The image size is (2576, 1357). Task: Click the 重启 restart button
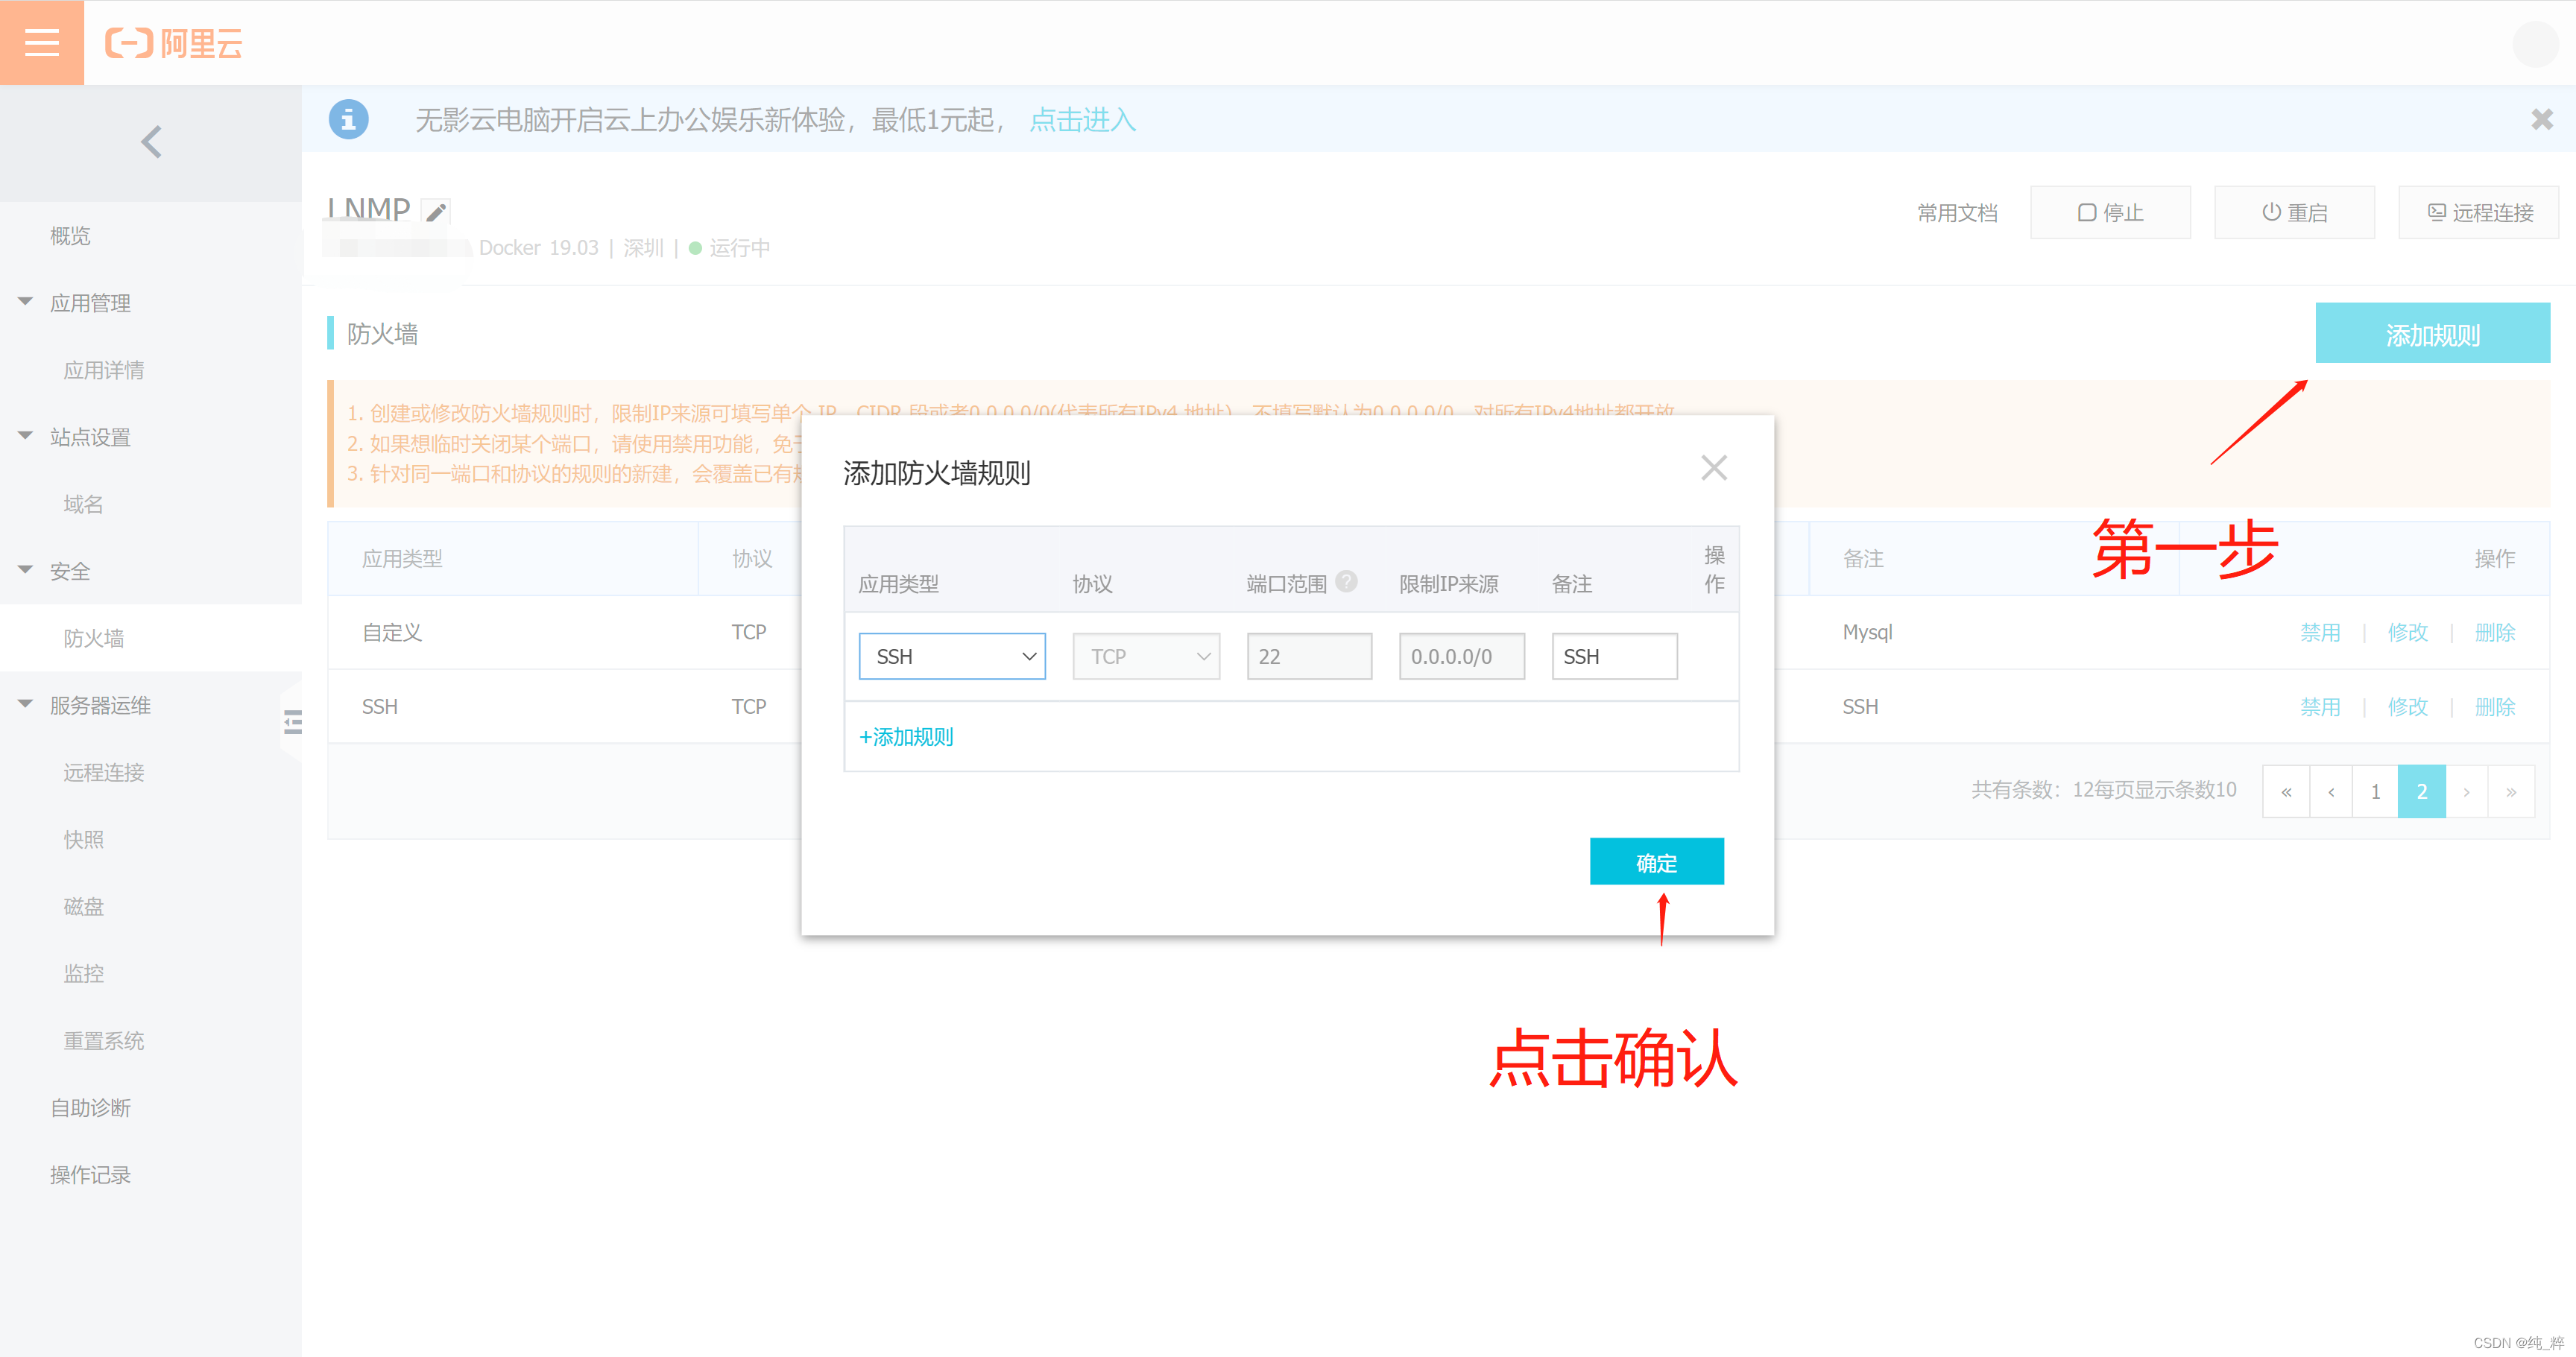pyautogui.click(x=2294, y=212)
